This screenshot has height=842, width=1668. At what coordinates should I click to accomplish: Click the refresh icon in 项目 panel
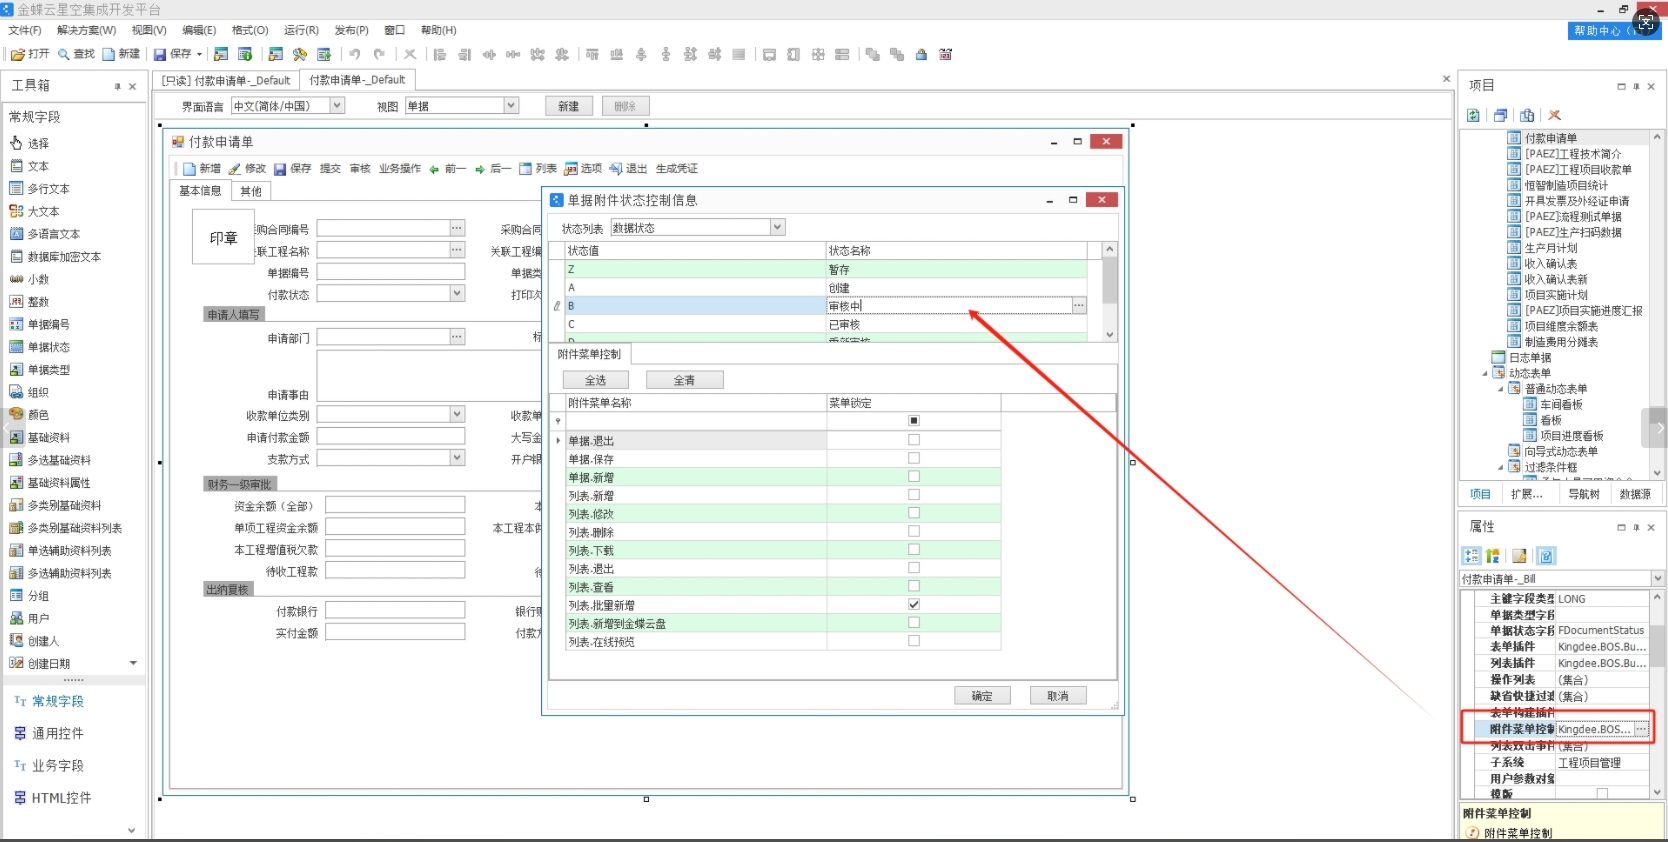pyautogui.click(x=1473, y=115)
